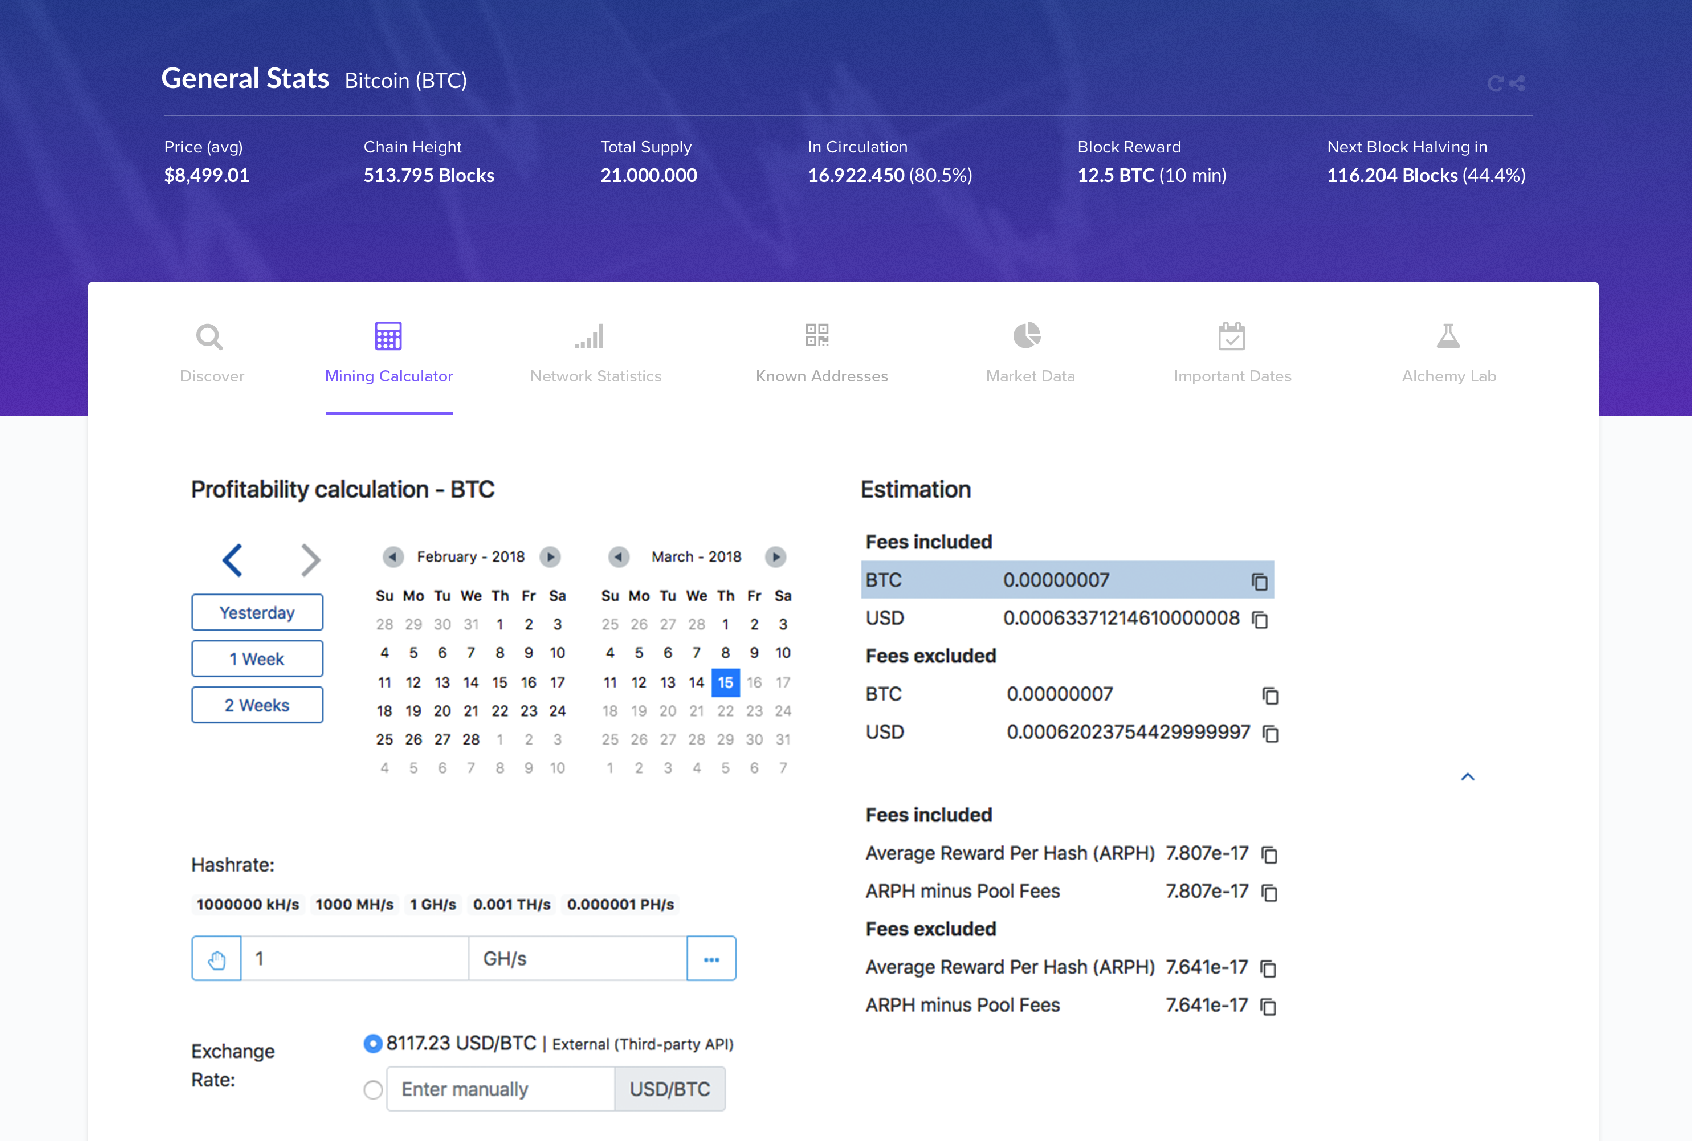The image size is (1692, 1141).
Task: Copy fees-excluded Average Reward Per Hash value
Action: click(x=1268, y=968)
